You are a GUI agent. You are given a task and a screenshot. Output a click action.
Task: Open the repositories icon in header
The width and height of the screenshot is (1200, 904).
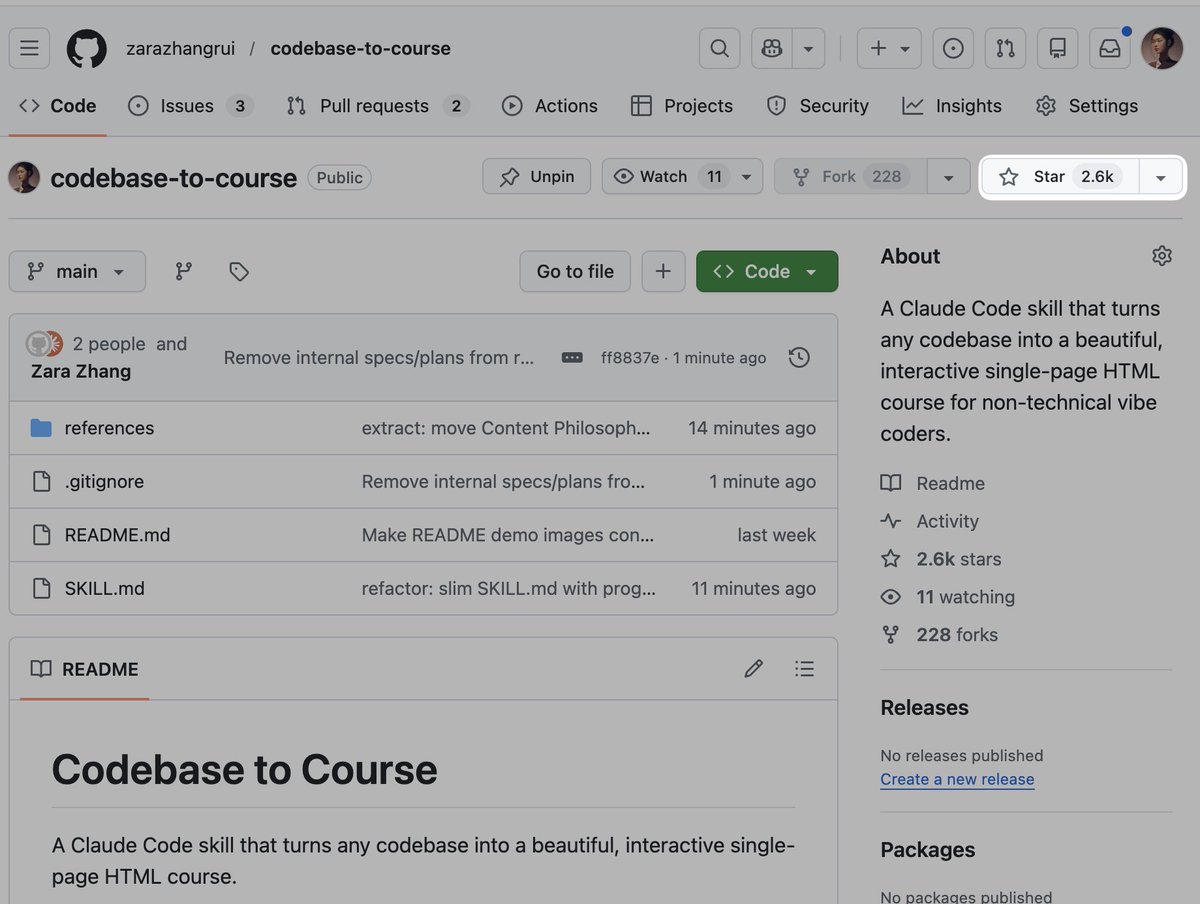pyautogui.click(x=1057, y=48)
